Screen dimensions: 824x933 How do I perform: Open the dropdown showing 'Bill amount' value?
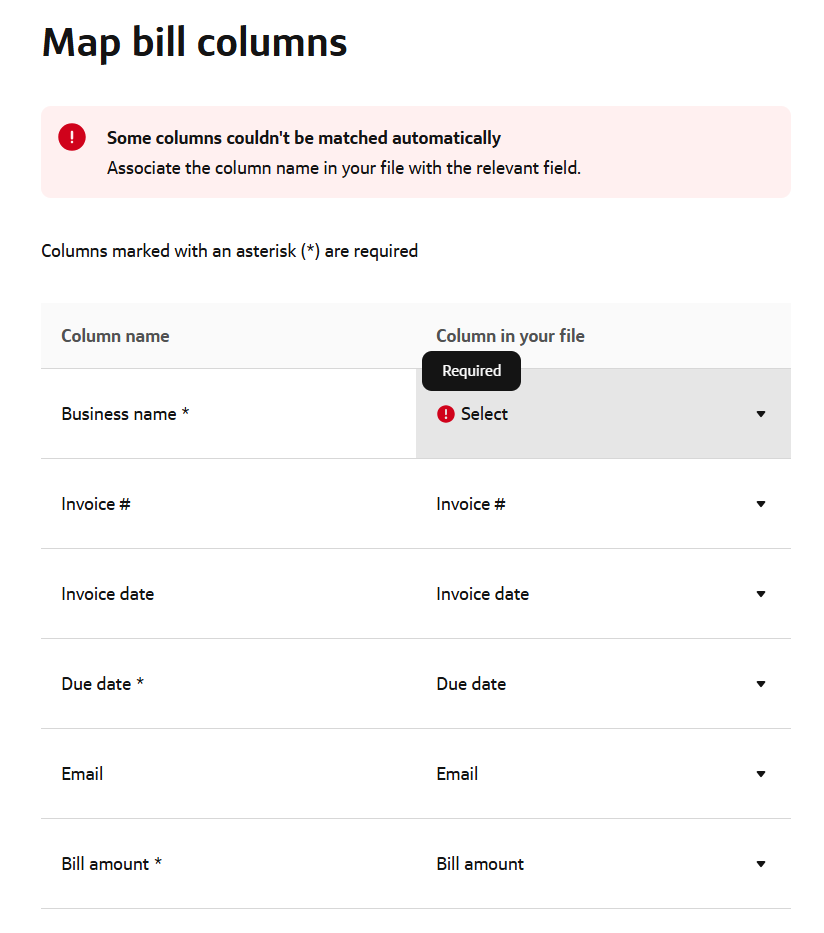coord(602,864)
